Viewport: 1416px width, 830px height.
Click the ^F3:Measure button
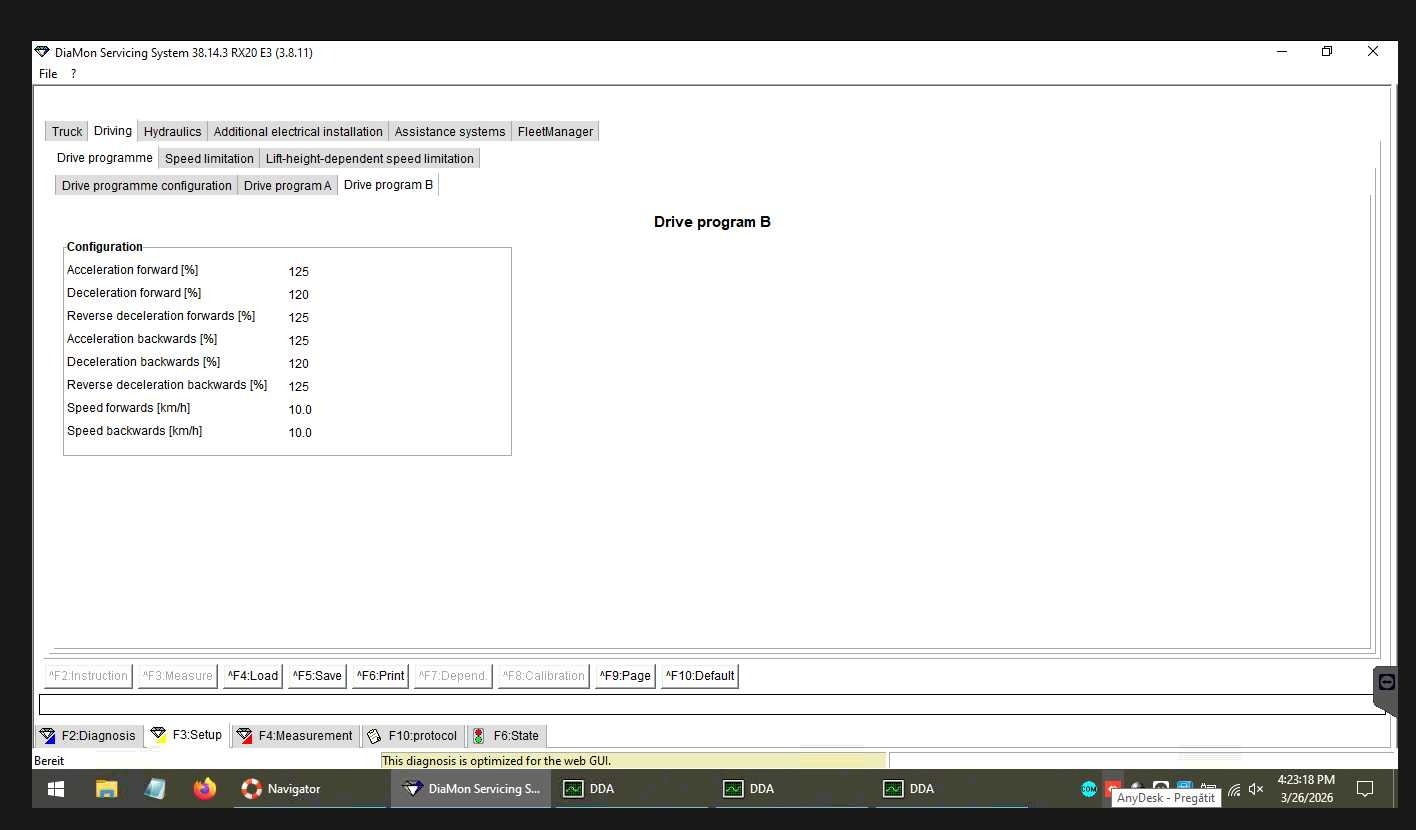[x=177, y=676]
